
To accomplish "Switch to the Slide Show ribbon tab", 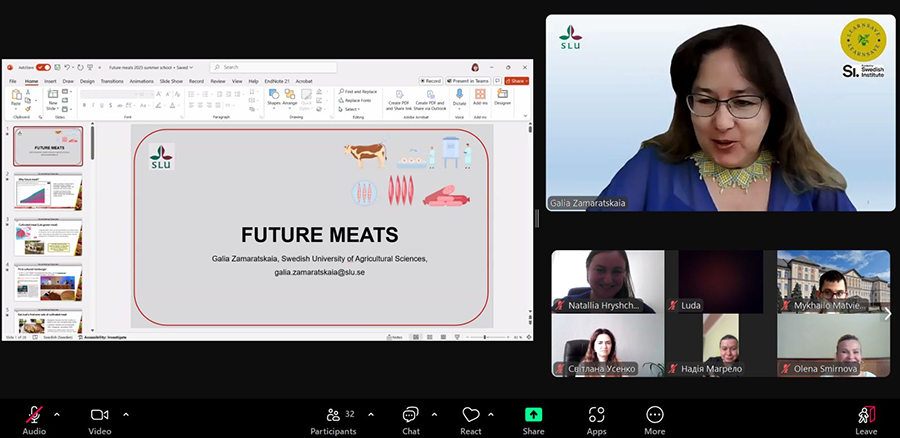I will 172,82.
